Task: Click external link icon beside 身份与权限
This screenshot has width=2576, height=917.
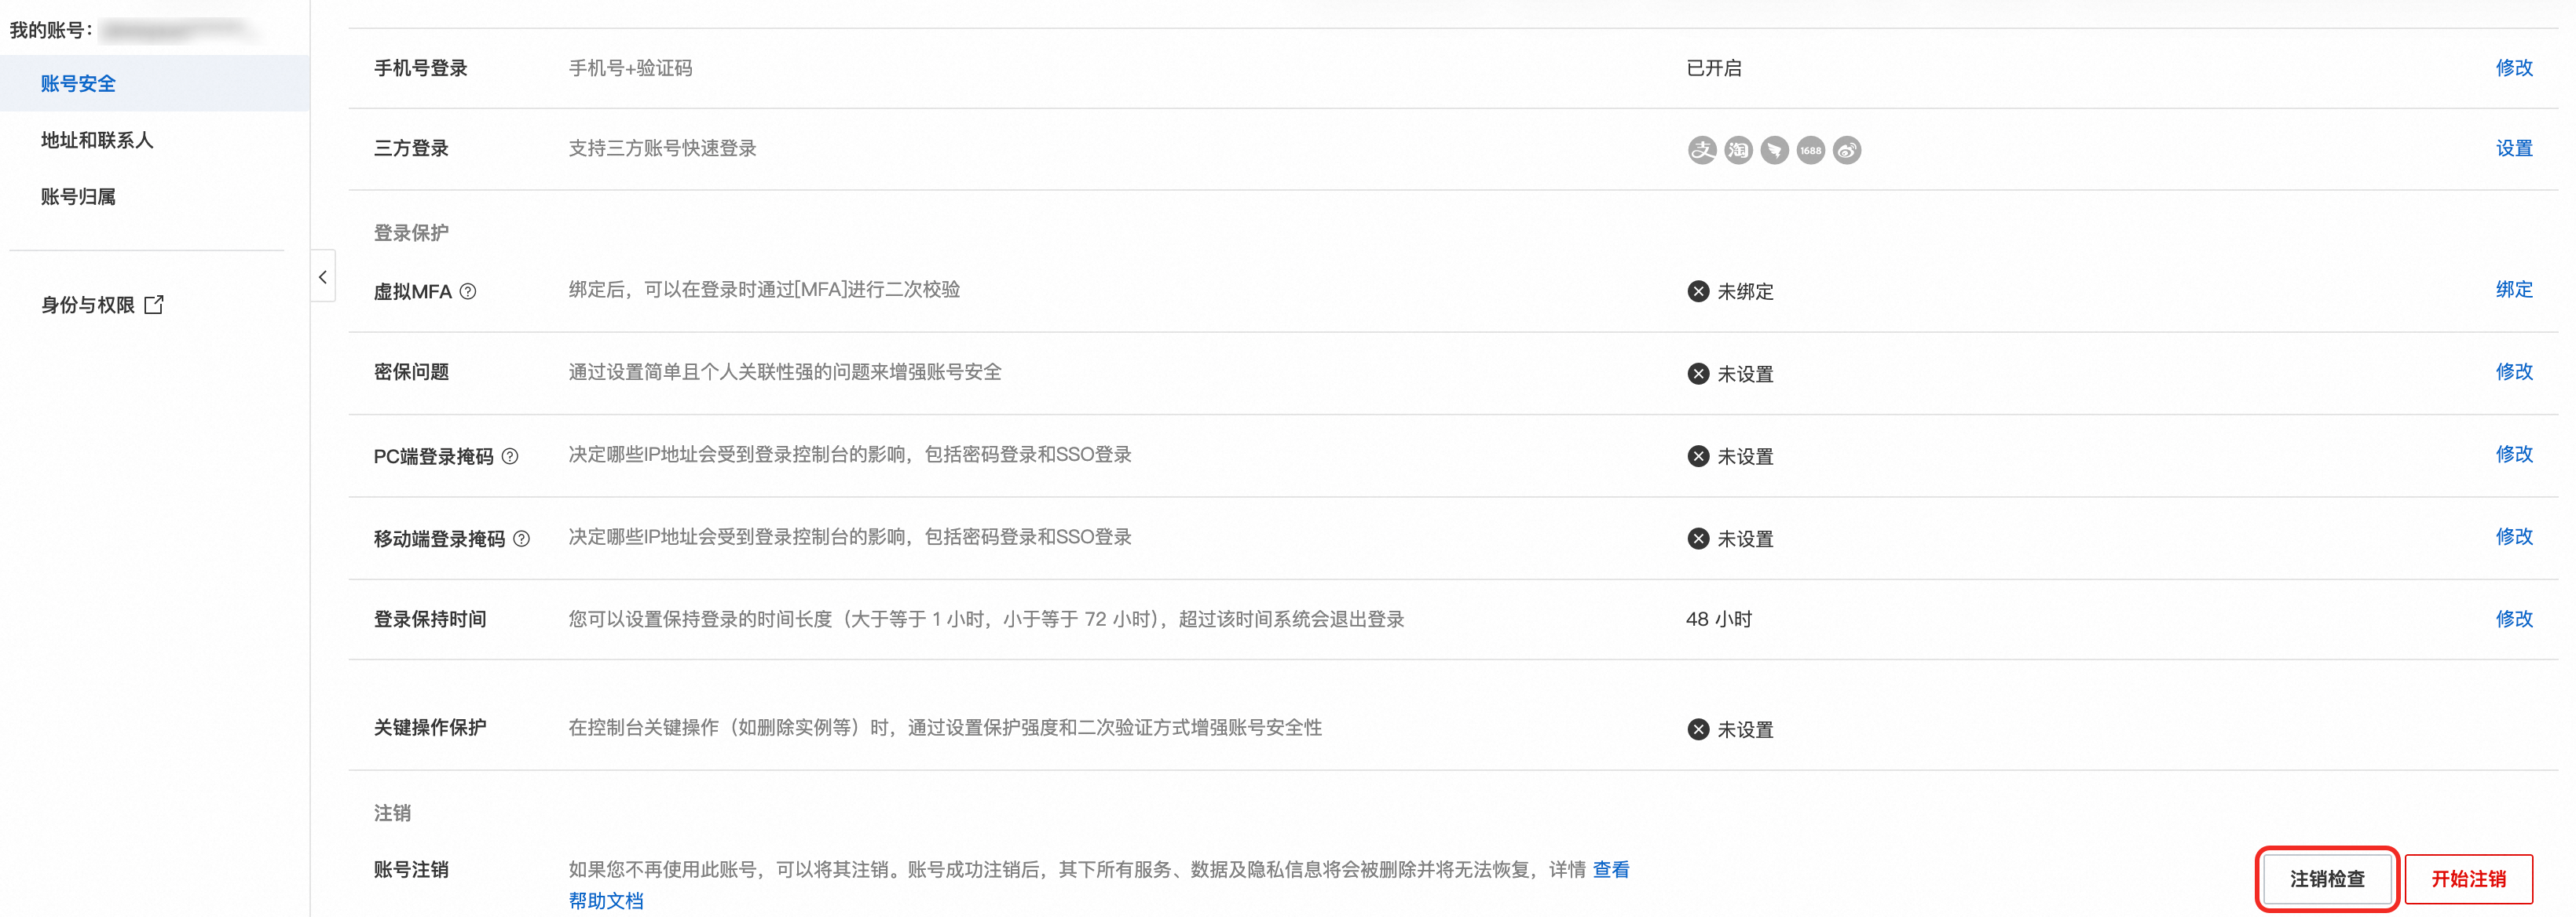Action: point(154,304)
